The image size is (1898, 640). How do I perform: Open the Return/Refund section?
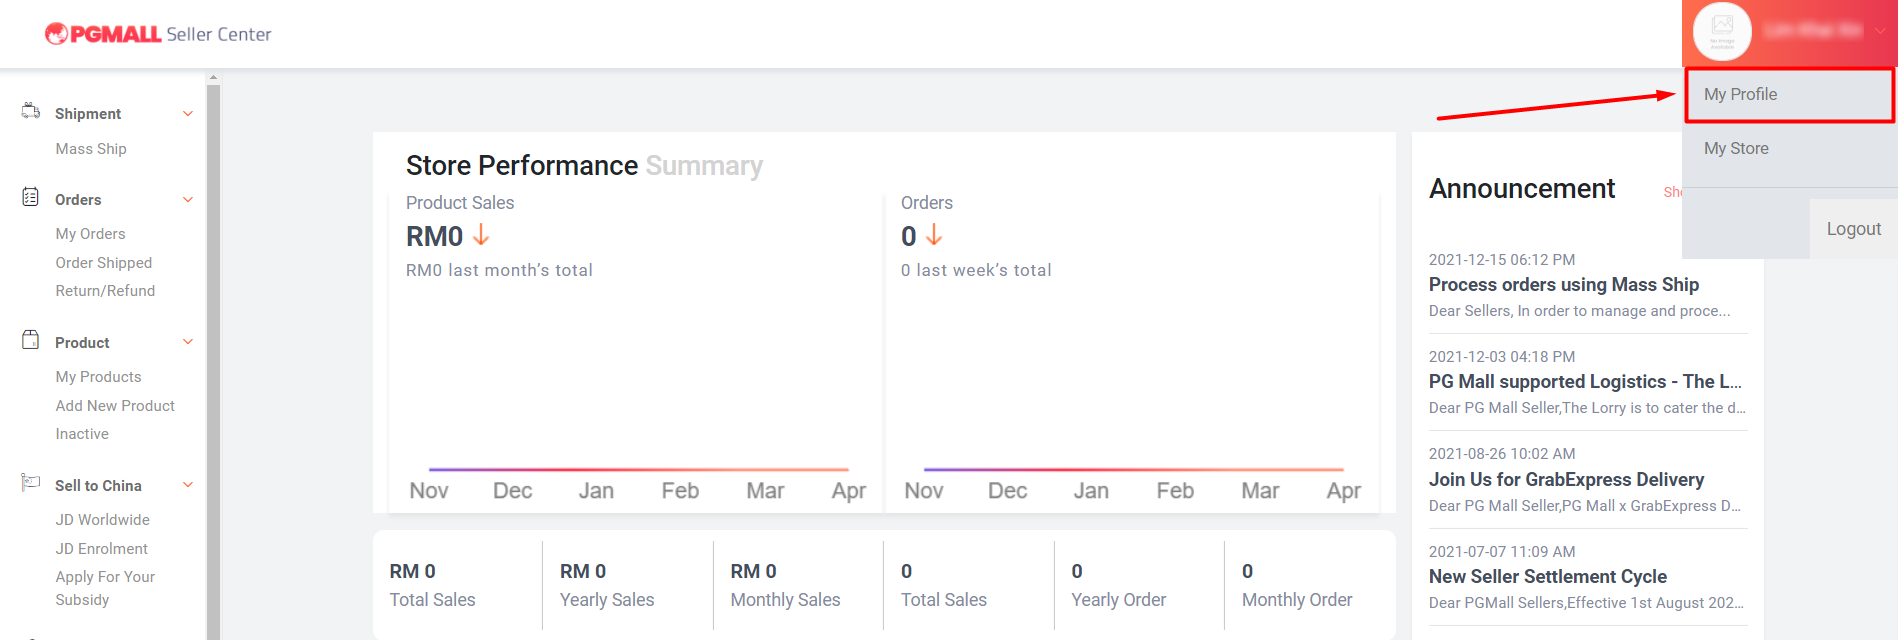pyautogui.click(x=105, y=290)
